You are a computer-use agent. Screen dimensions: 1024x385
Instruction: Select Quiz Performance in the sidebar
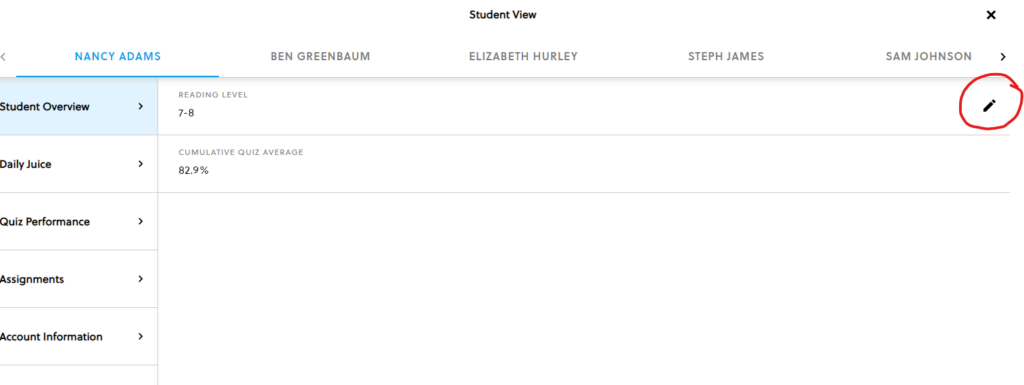pos(78,221)
